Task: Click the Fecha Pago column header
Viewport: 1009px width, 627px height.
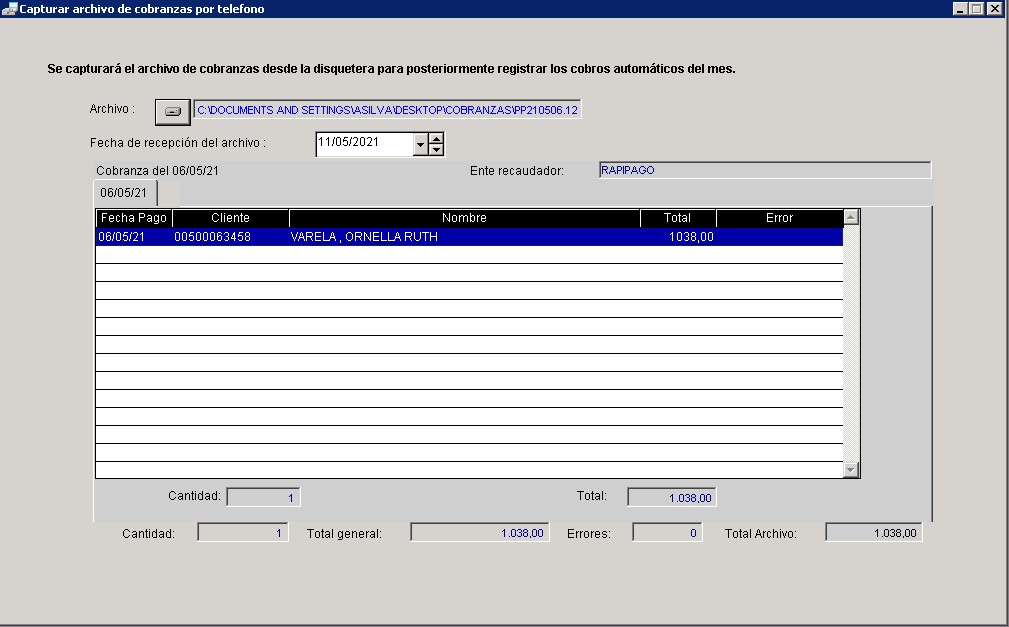Action: pyautogui.click(x=131, y=217)
